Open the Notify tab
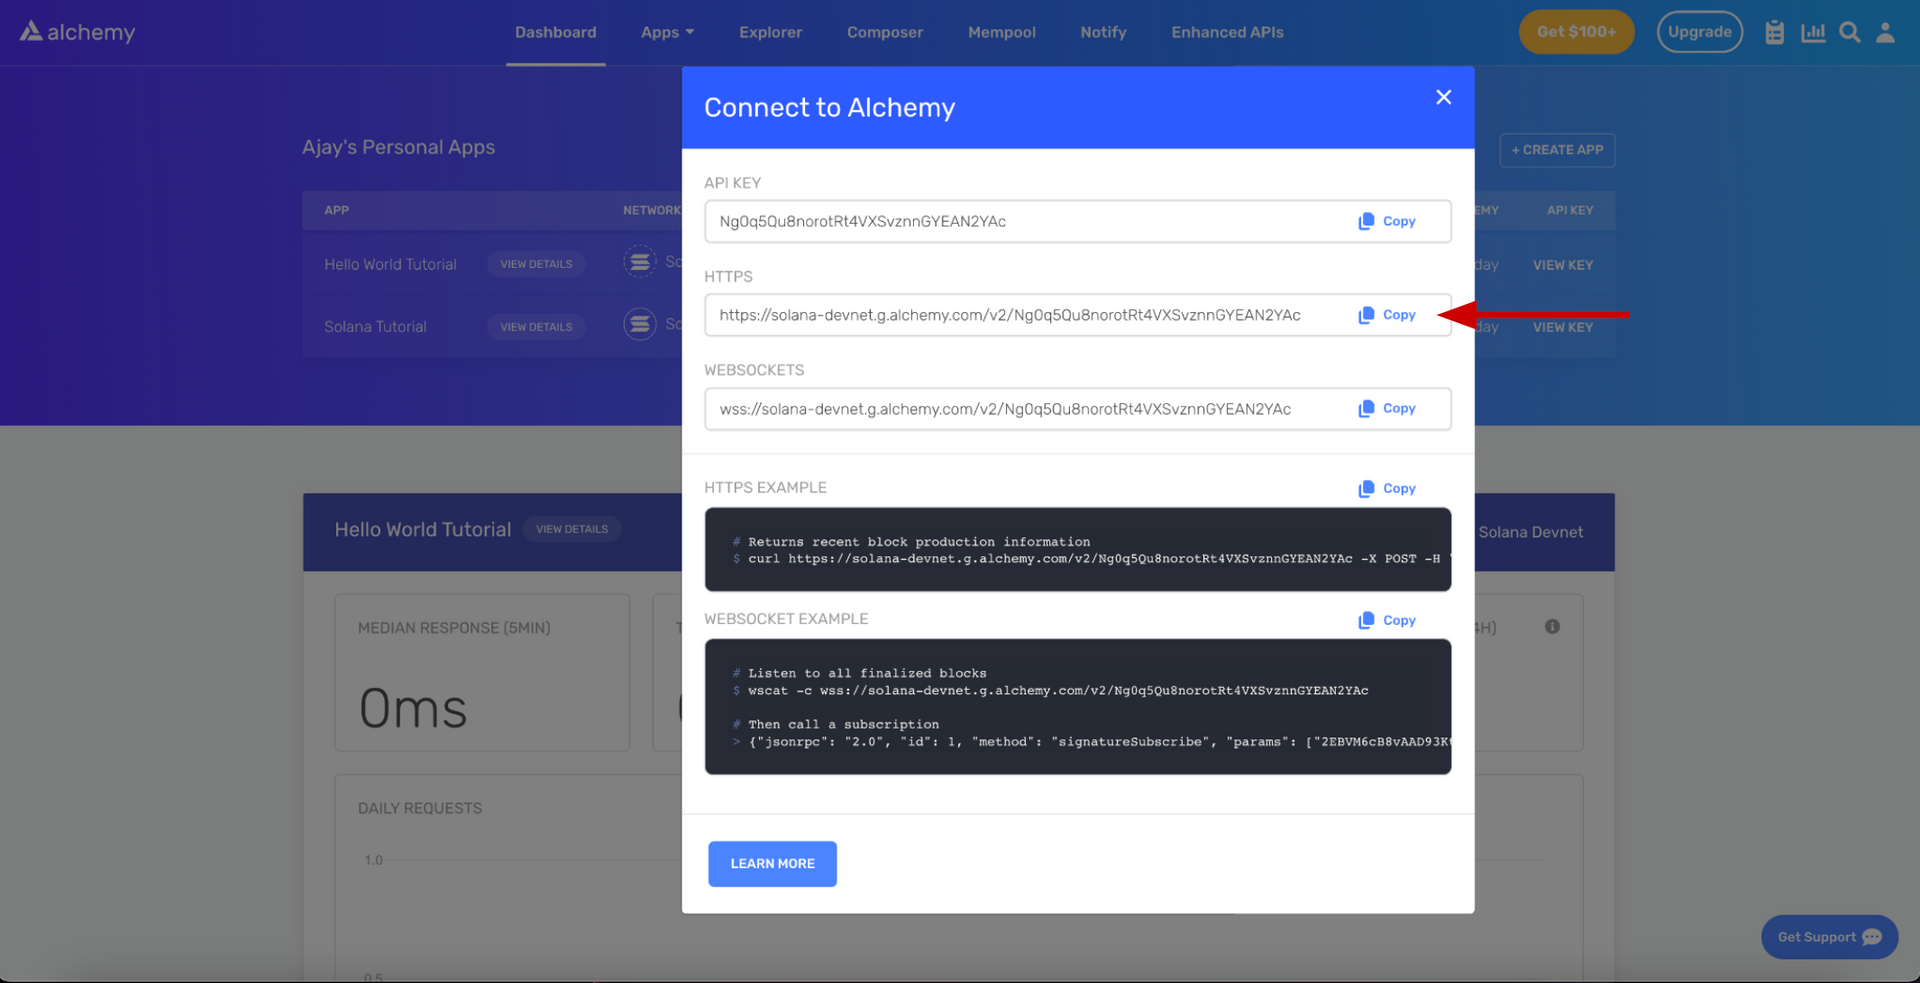Screen dimensions: 1920x983 (x=1103, y=32)
